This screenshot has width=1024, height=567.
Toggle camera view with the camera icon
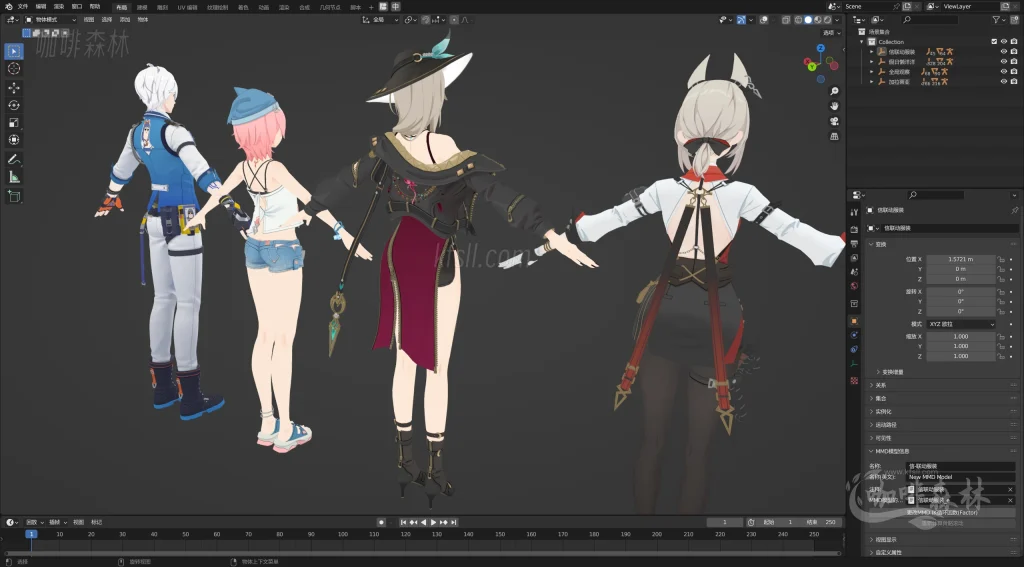(834, 122)
